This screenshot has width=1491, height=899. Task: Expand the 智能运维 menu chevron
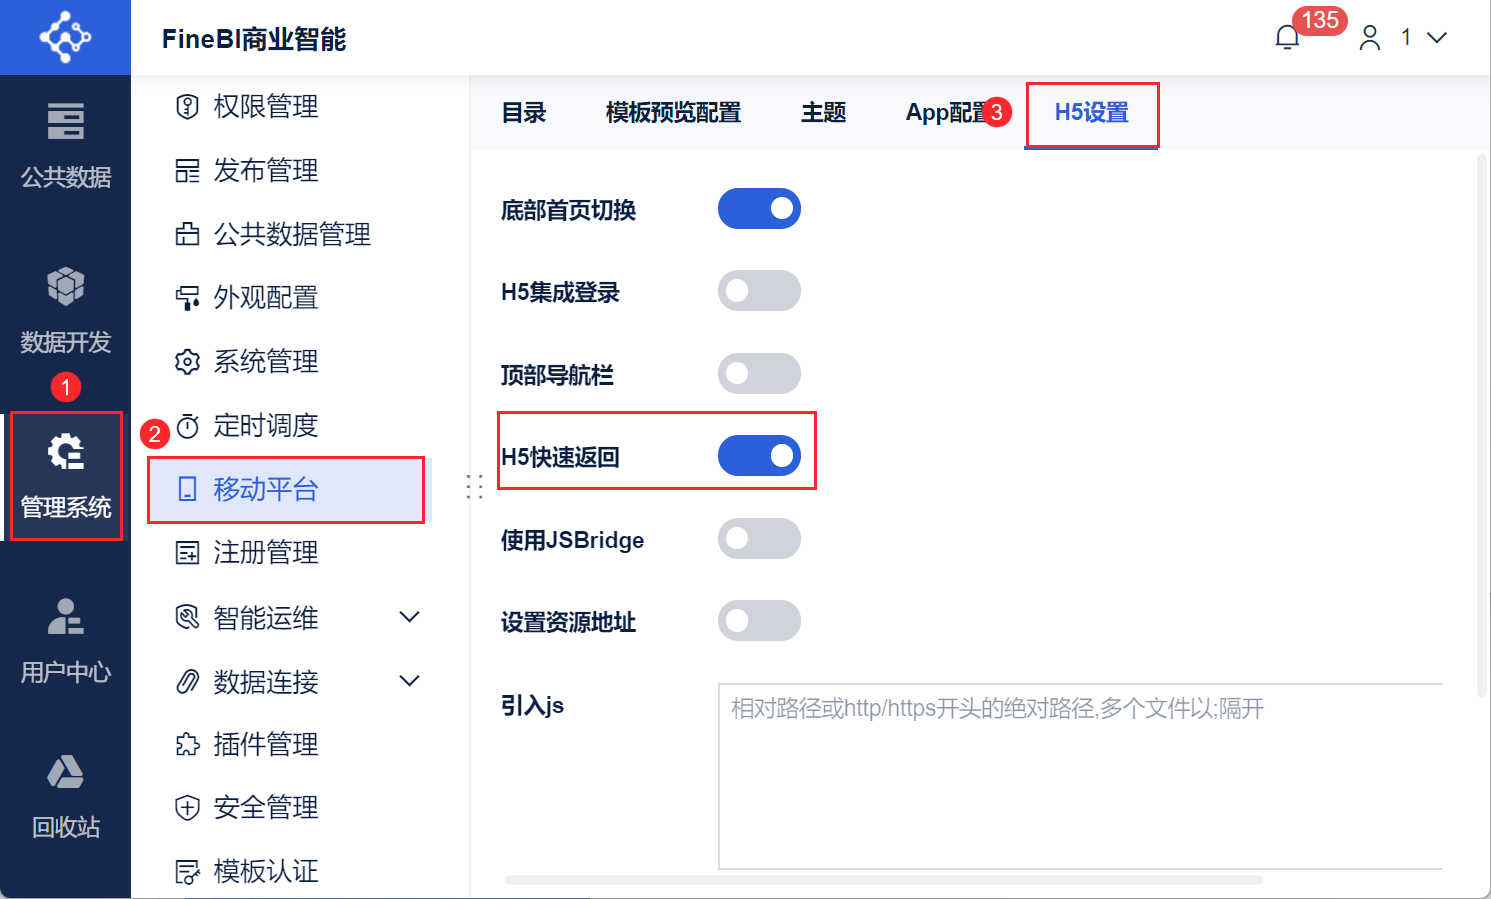[409, 617]
